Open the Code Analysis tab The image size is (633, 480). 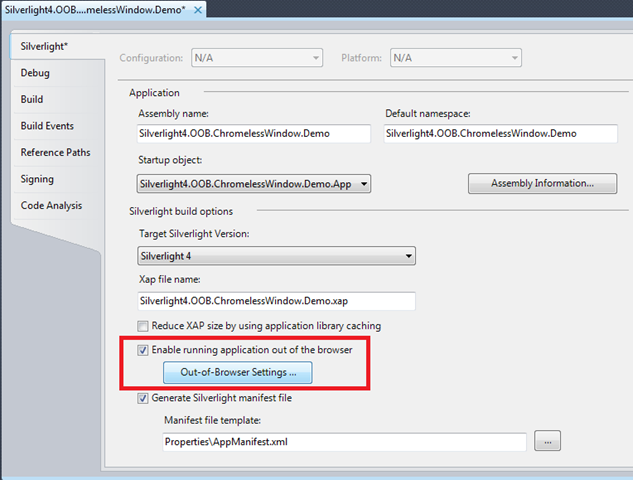pyautogui.click(x=51, y=205)
